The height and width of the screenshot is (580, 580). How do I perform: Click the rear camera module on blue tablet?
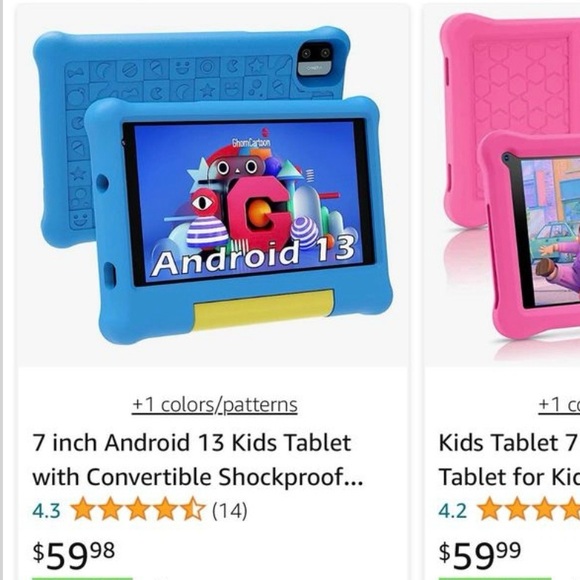click(x=315, y=59)
